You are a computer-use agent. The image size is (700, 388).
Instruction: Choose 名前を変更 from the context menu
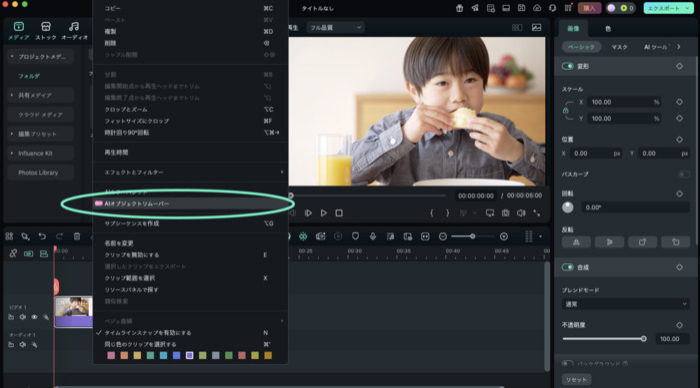coord(190,243)
